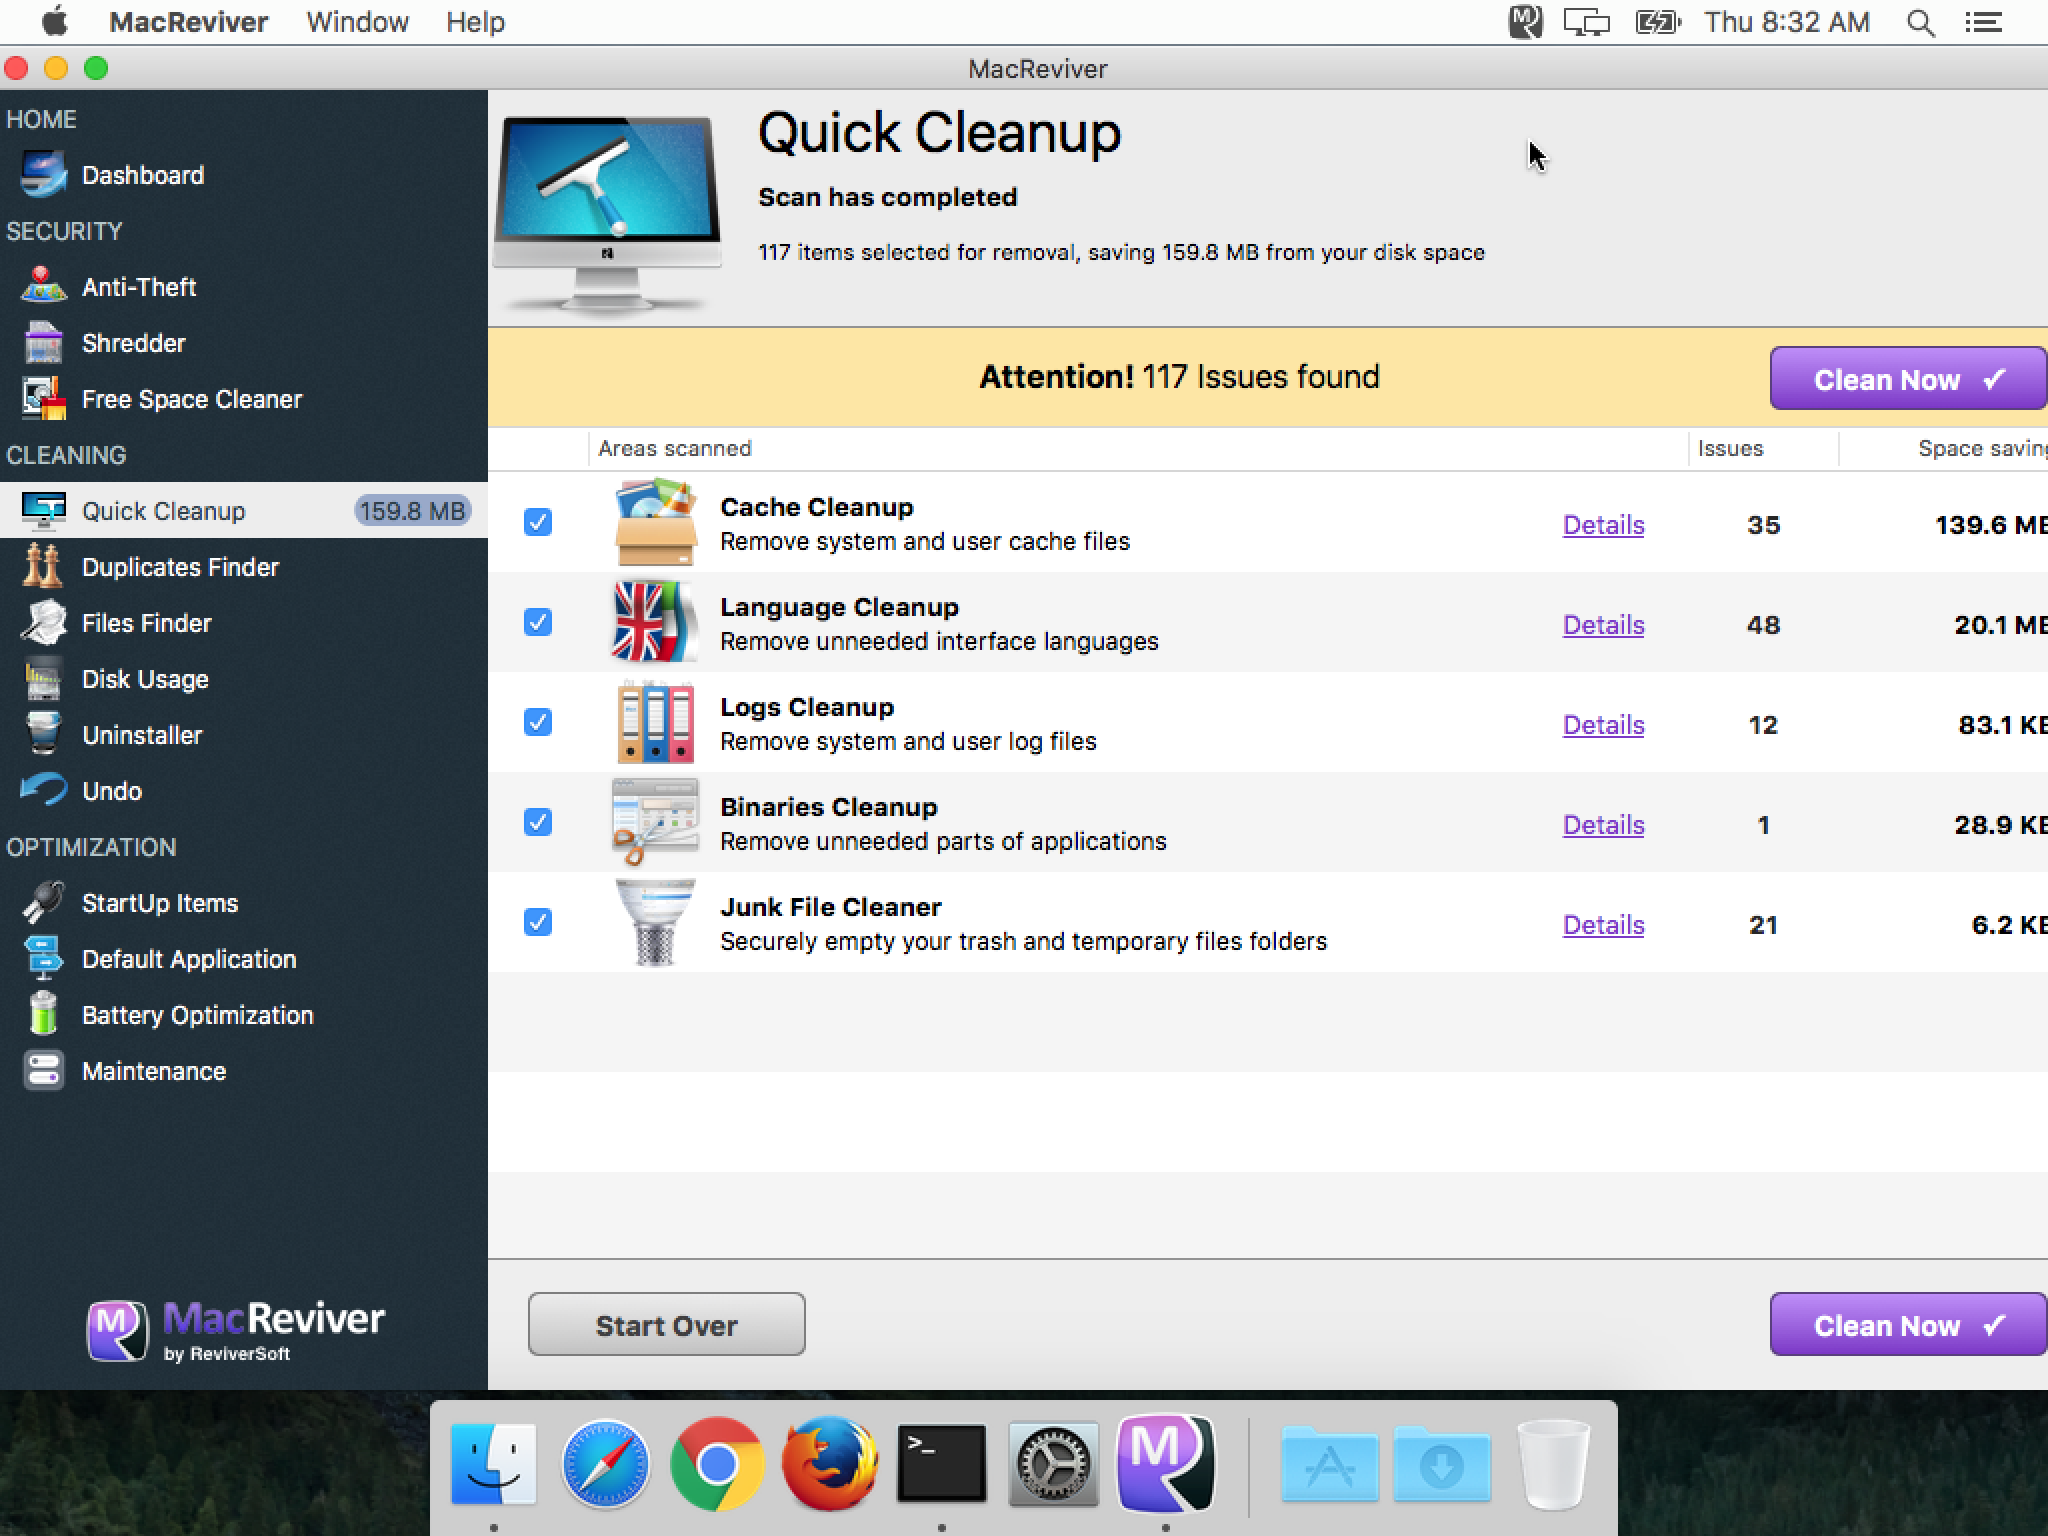Open the Duplicates Finder tool
The height and width of the screenshot is (1536, 2048).
pos(180,567)
